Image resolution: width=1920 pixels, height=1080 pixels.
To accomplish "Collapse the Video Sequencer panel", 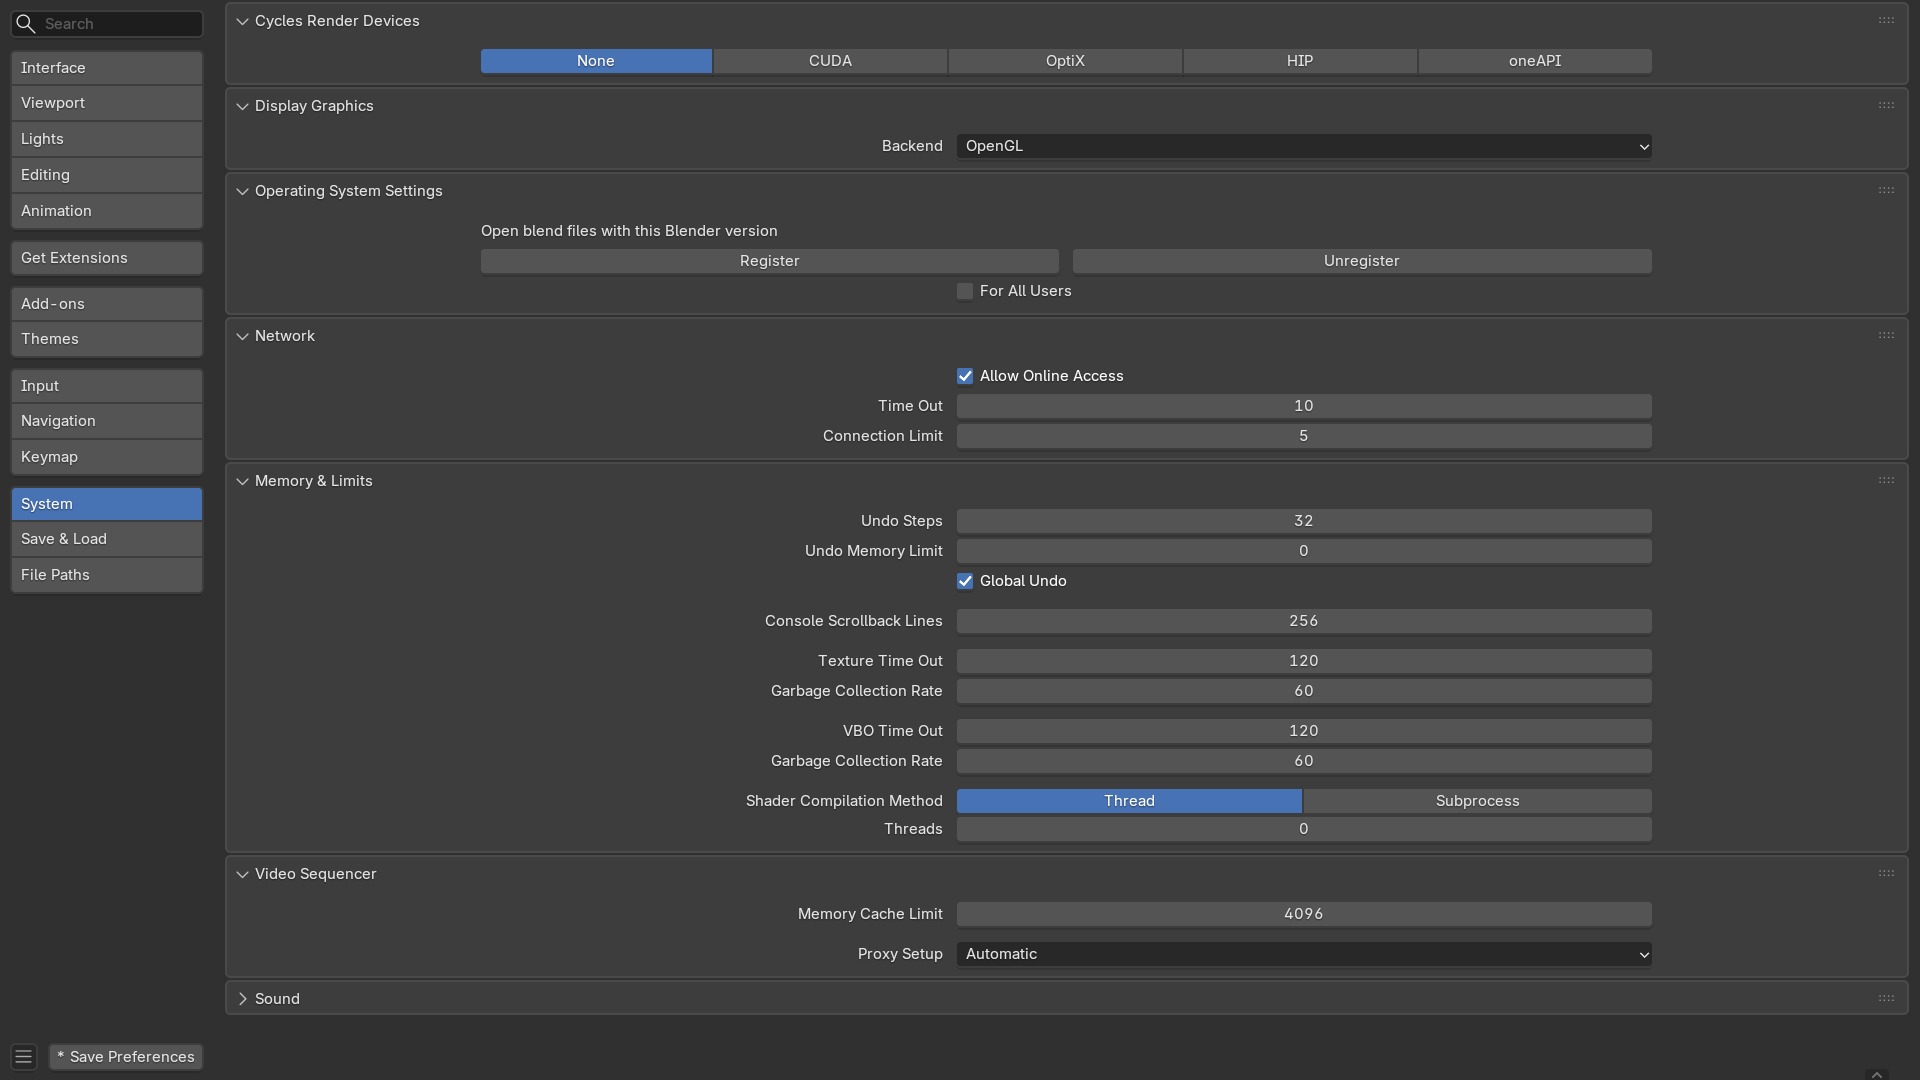I will point(242,874).
